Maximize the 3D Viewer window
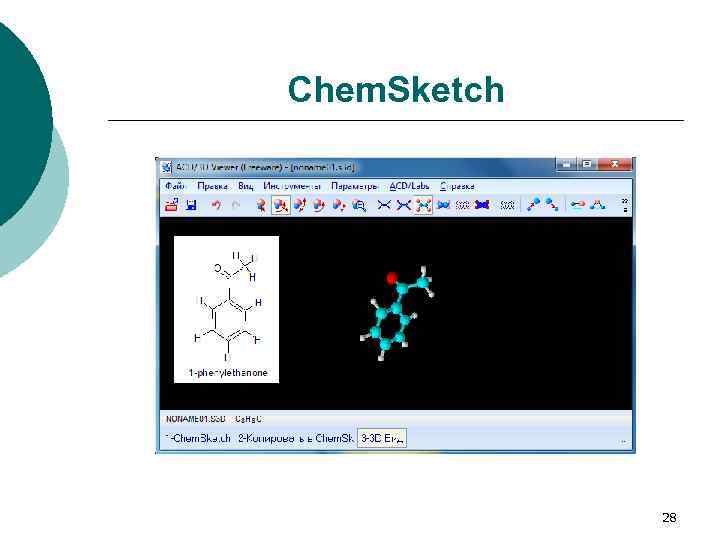Viewport: 720px width, 540px height. point(587,164)
